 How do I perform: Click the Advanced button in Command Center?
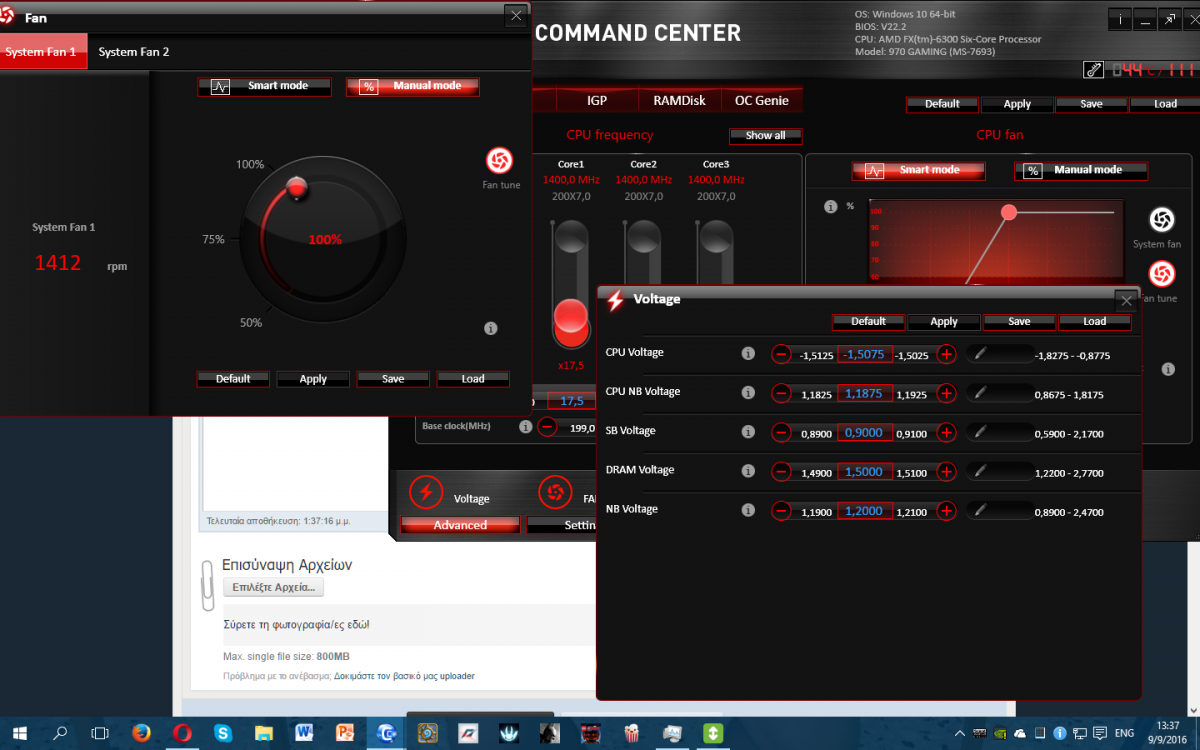click(460, 525)
